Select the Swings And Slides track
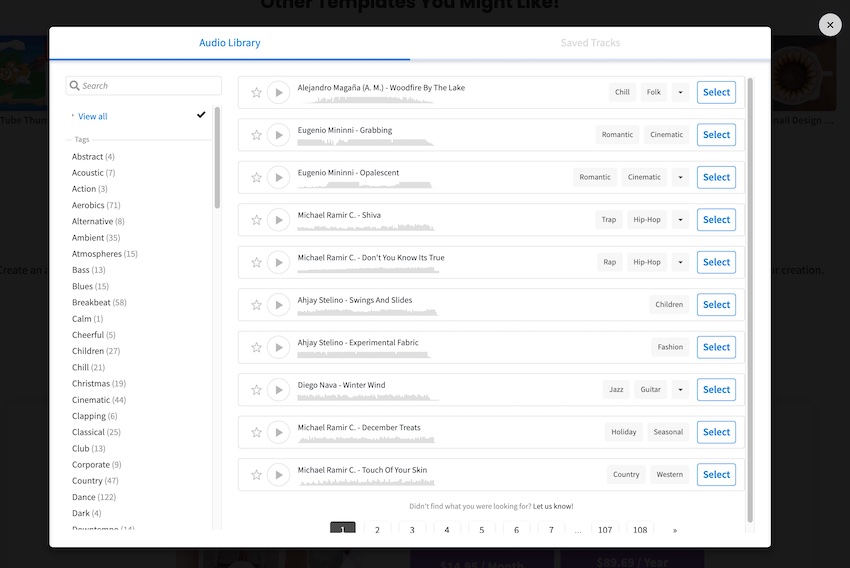This screenshot has width=850, height=568. tap(716, 305)
